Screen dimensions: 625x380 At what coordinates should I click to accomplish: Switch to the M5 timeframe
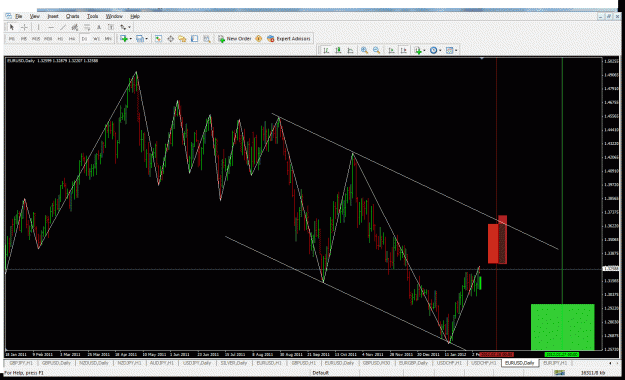(24, 39)
